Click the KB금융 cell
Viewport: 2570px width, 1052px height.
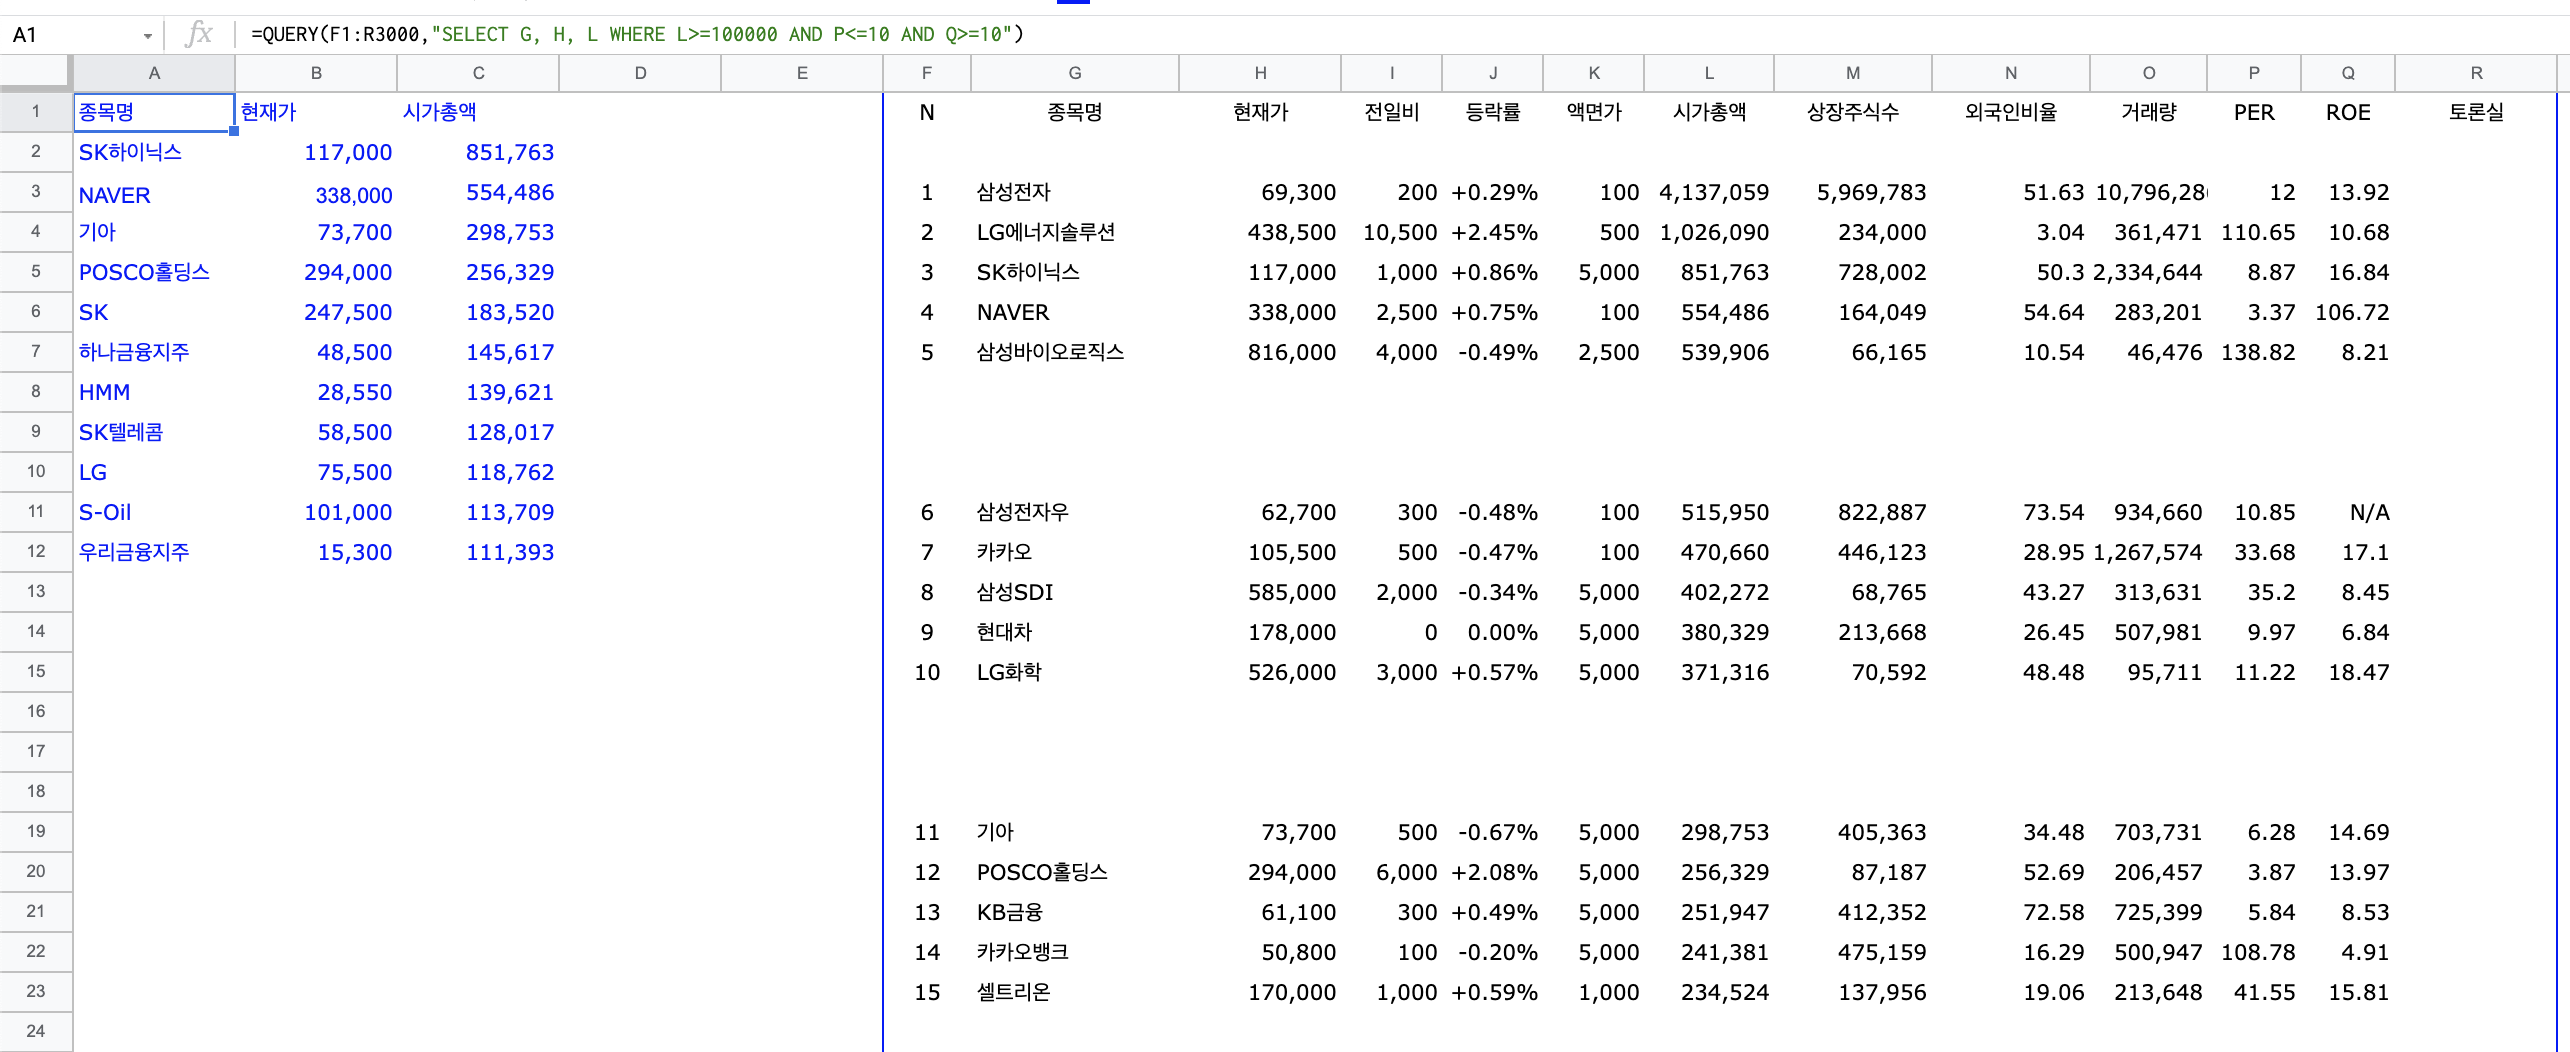point(1075,912)
